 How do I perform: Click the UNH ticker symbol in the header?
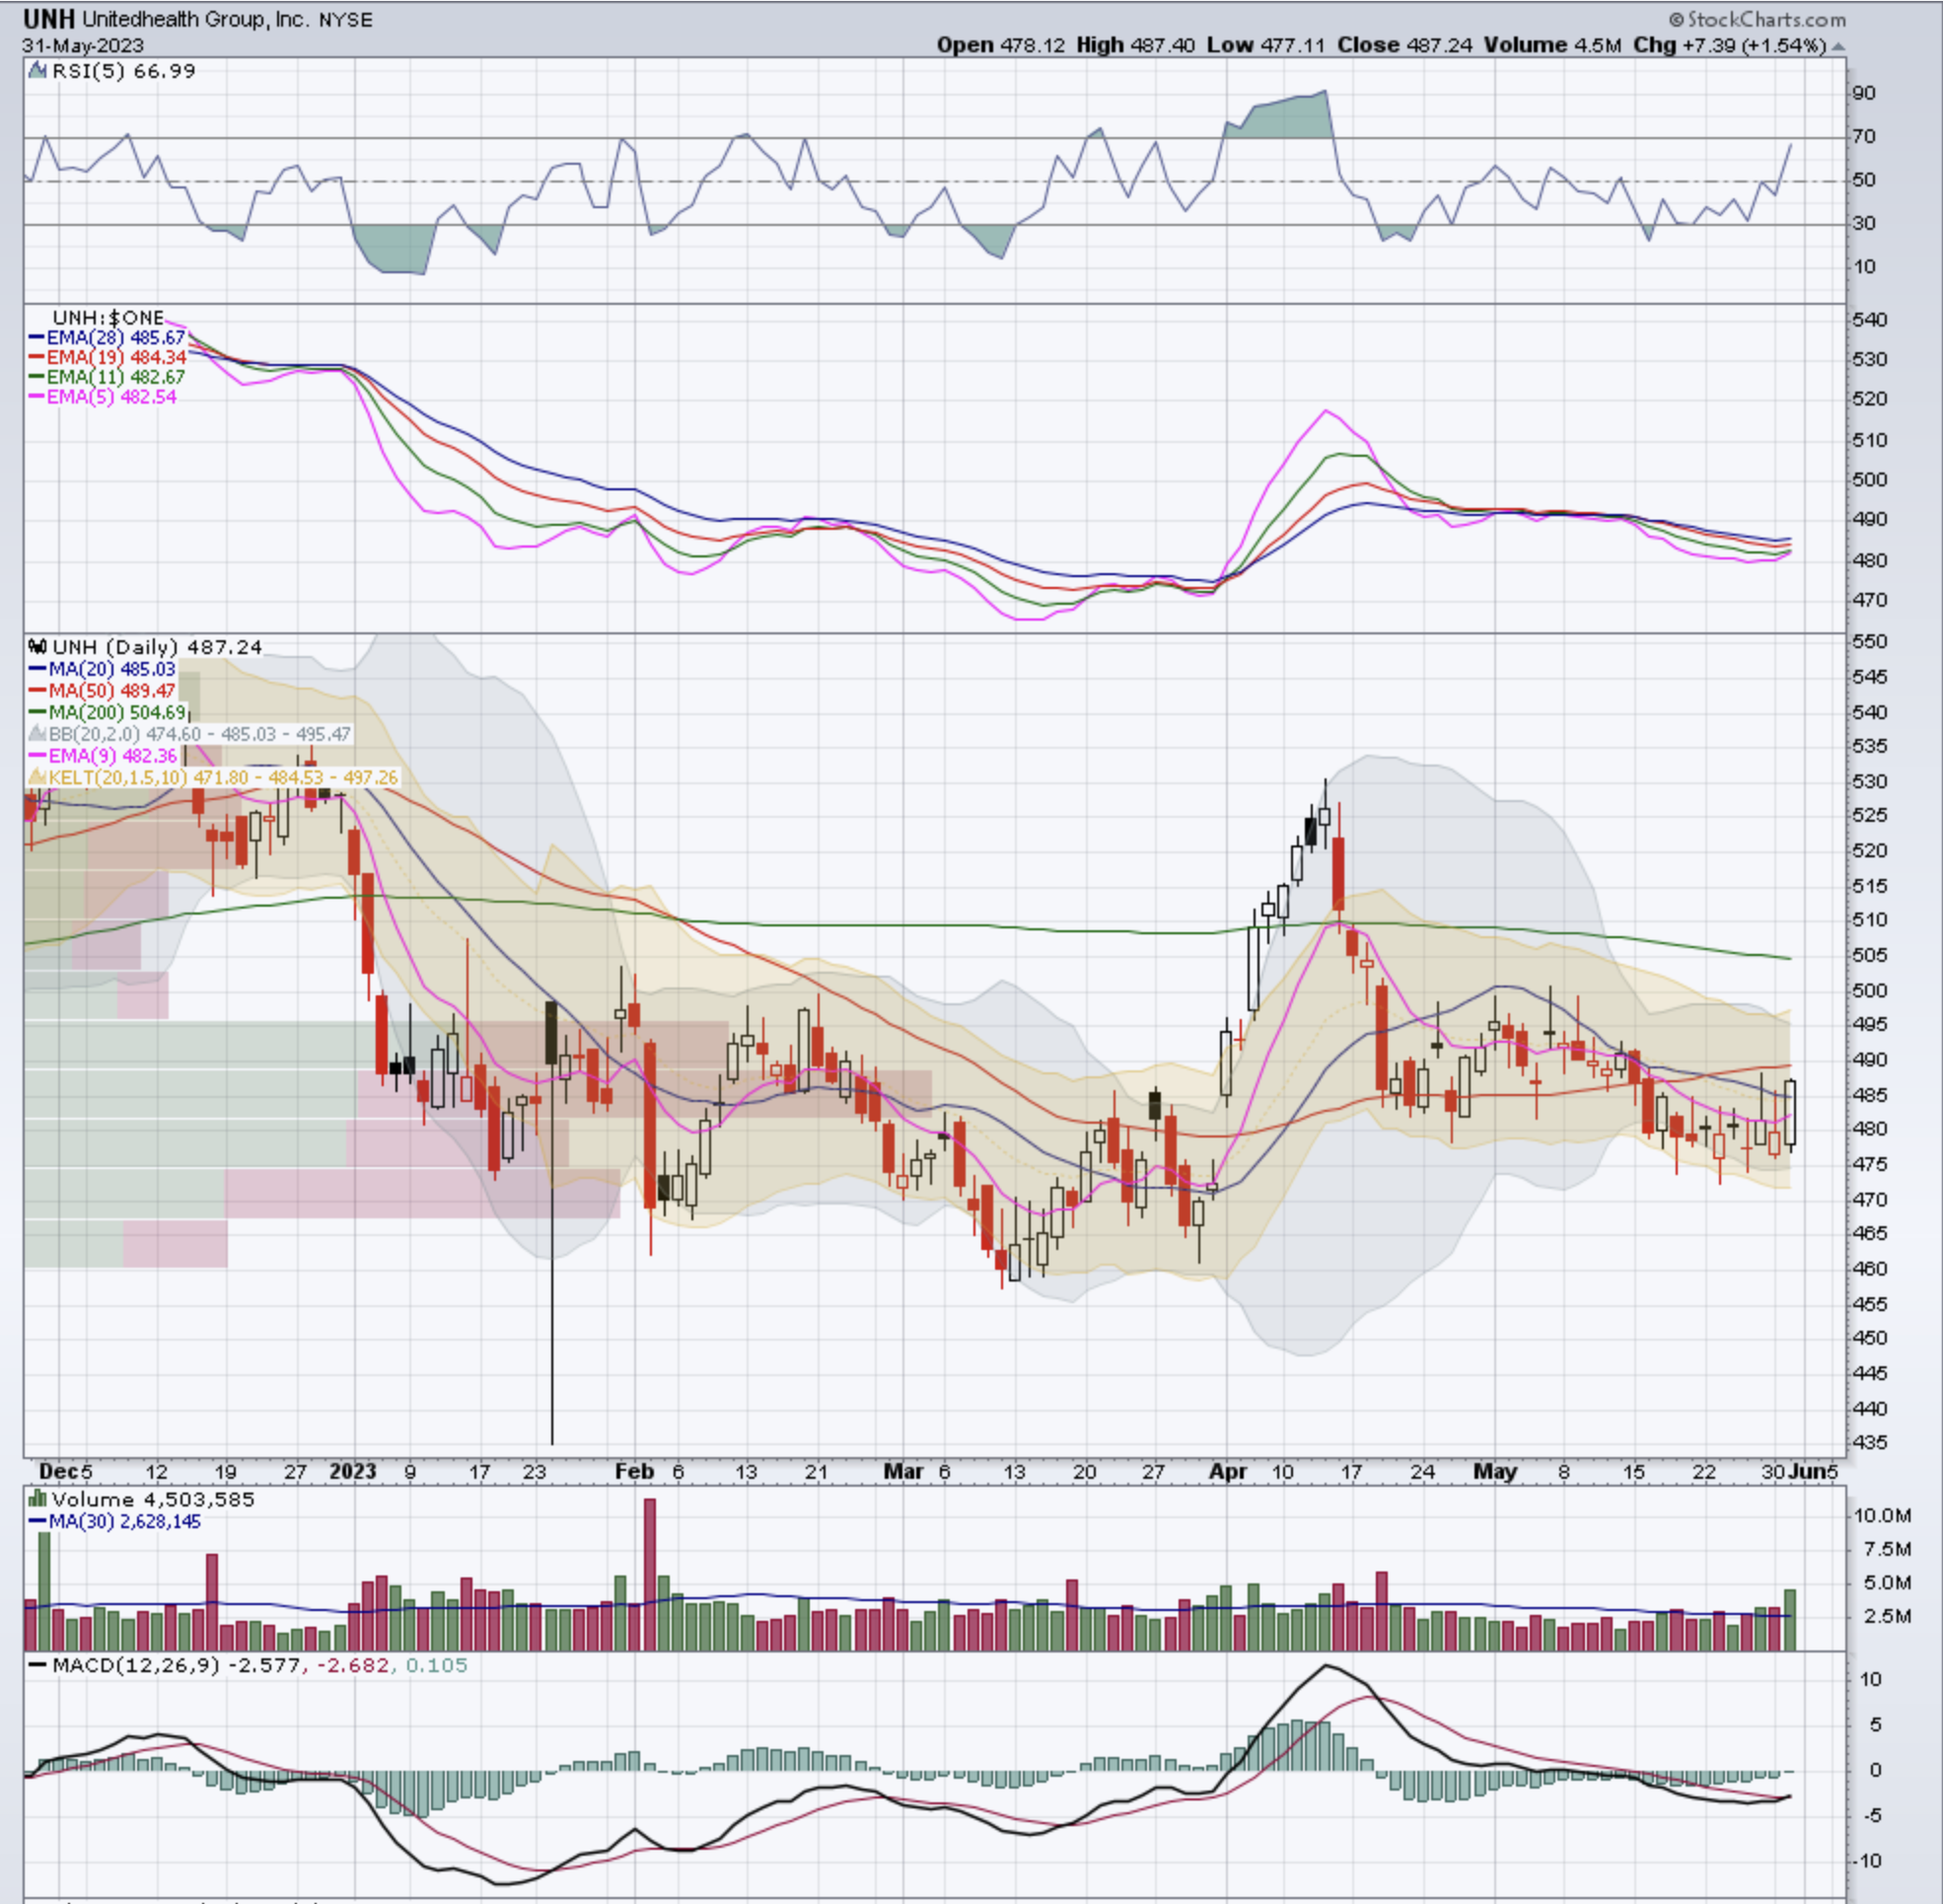[x=49, y=19]
